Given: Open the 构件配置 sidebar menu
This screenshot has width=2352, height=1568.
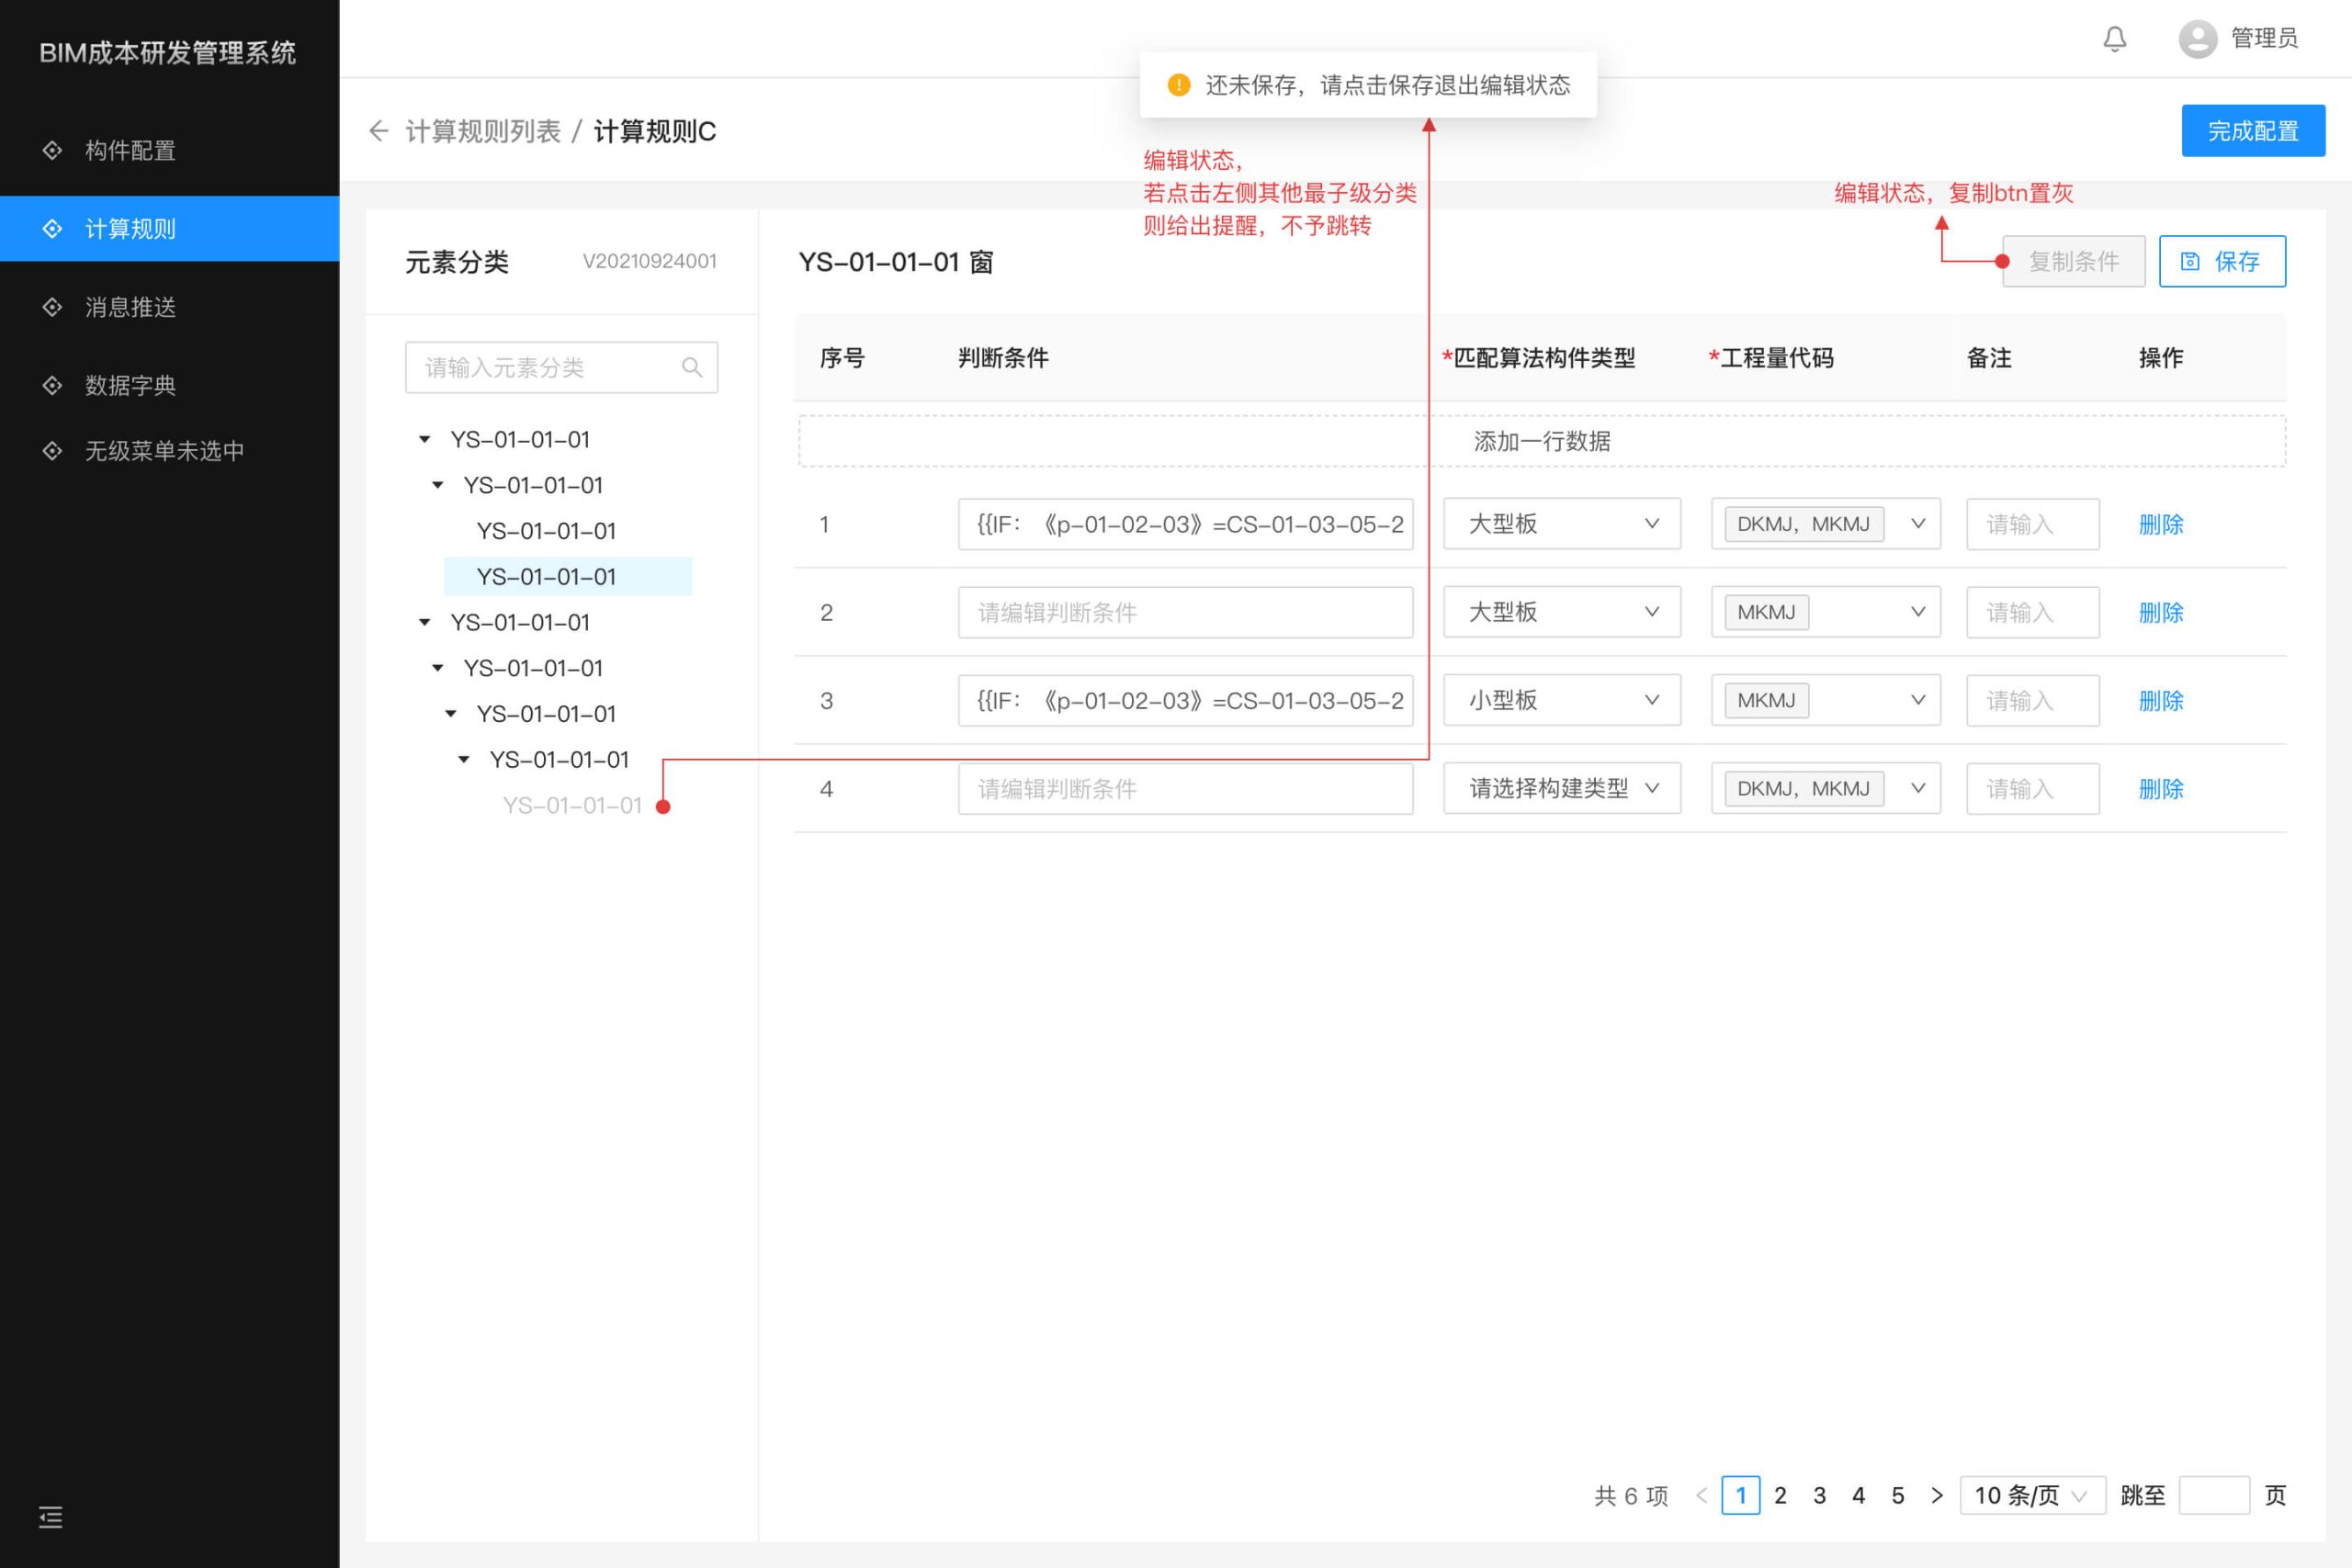Looking at the screenshot, I should [x=130, y=150].
